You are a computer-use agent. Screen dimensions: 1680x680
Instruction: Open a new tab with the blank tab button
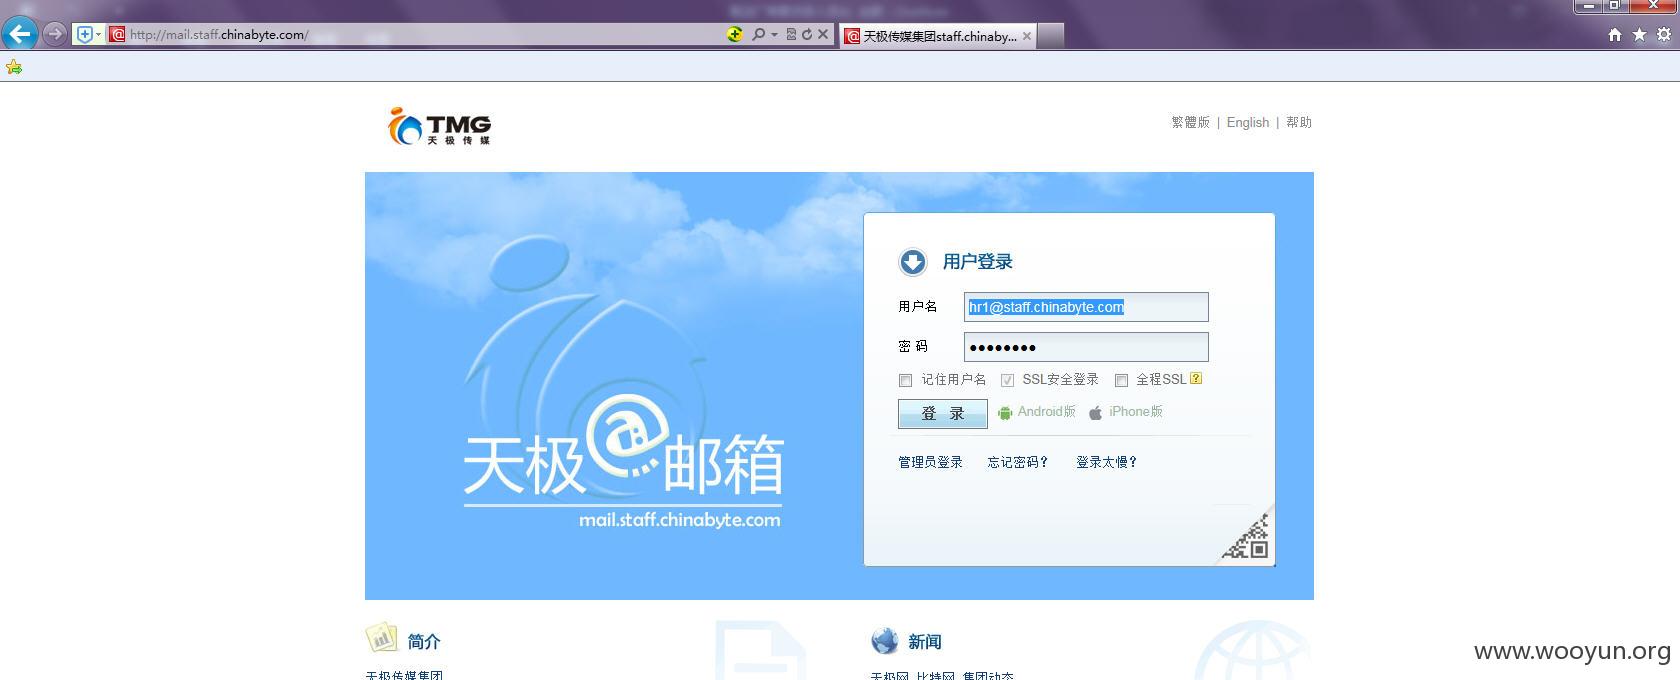(1051, 36)
